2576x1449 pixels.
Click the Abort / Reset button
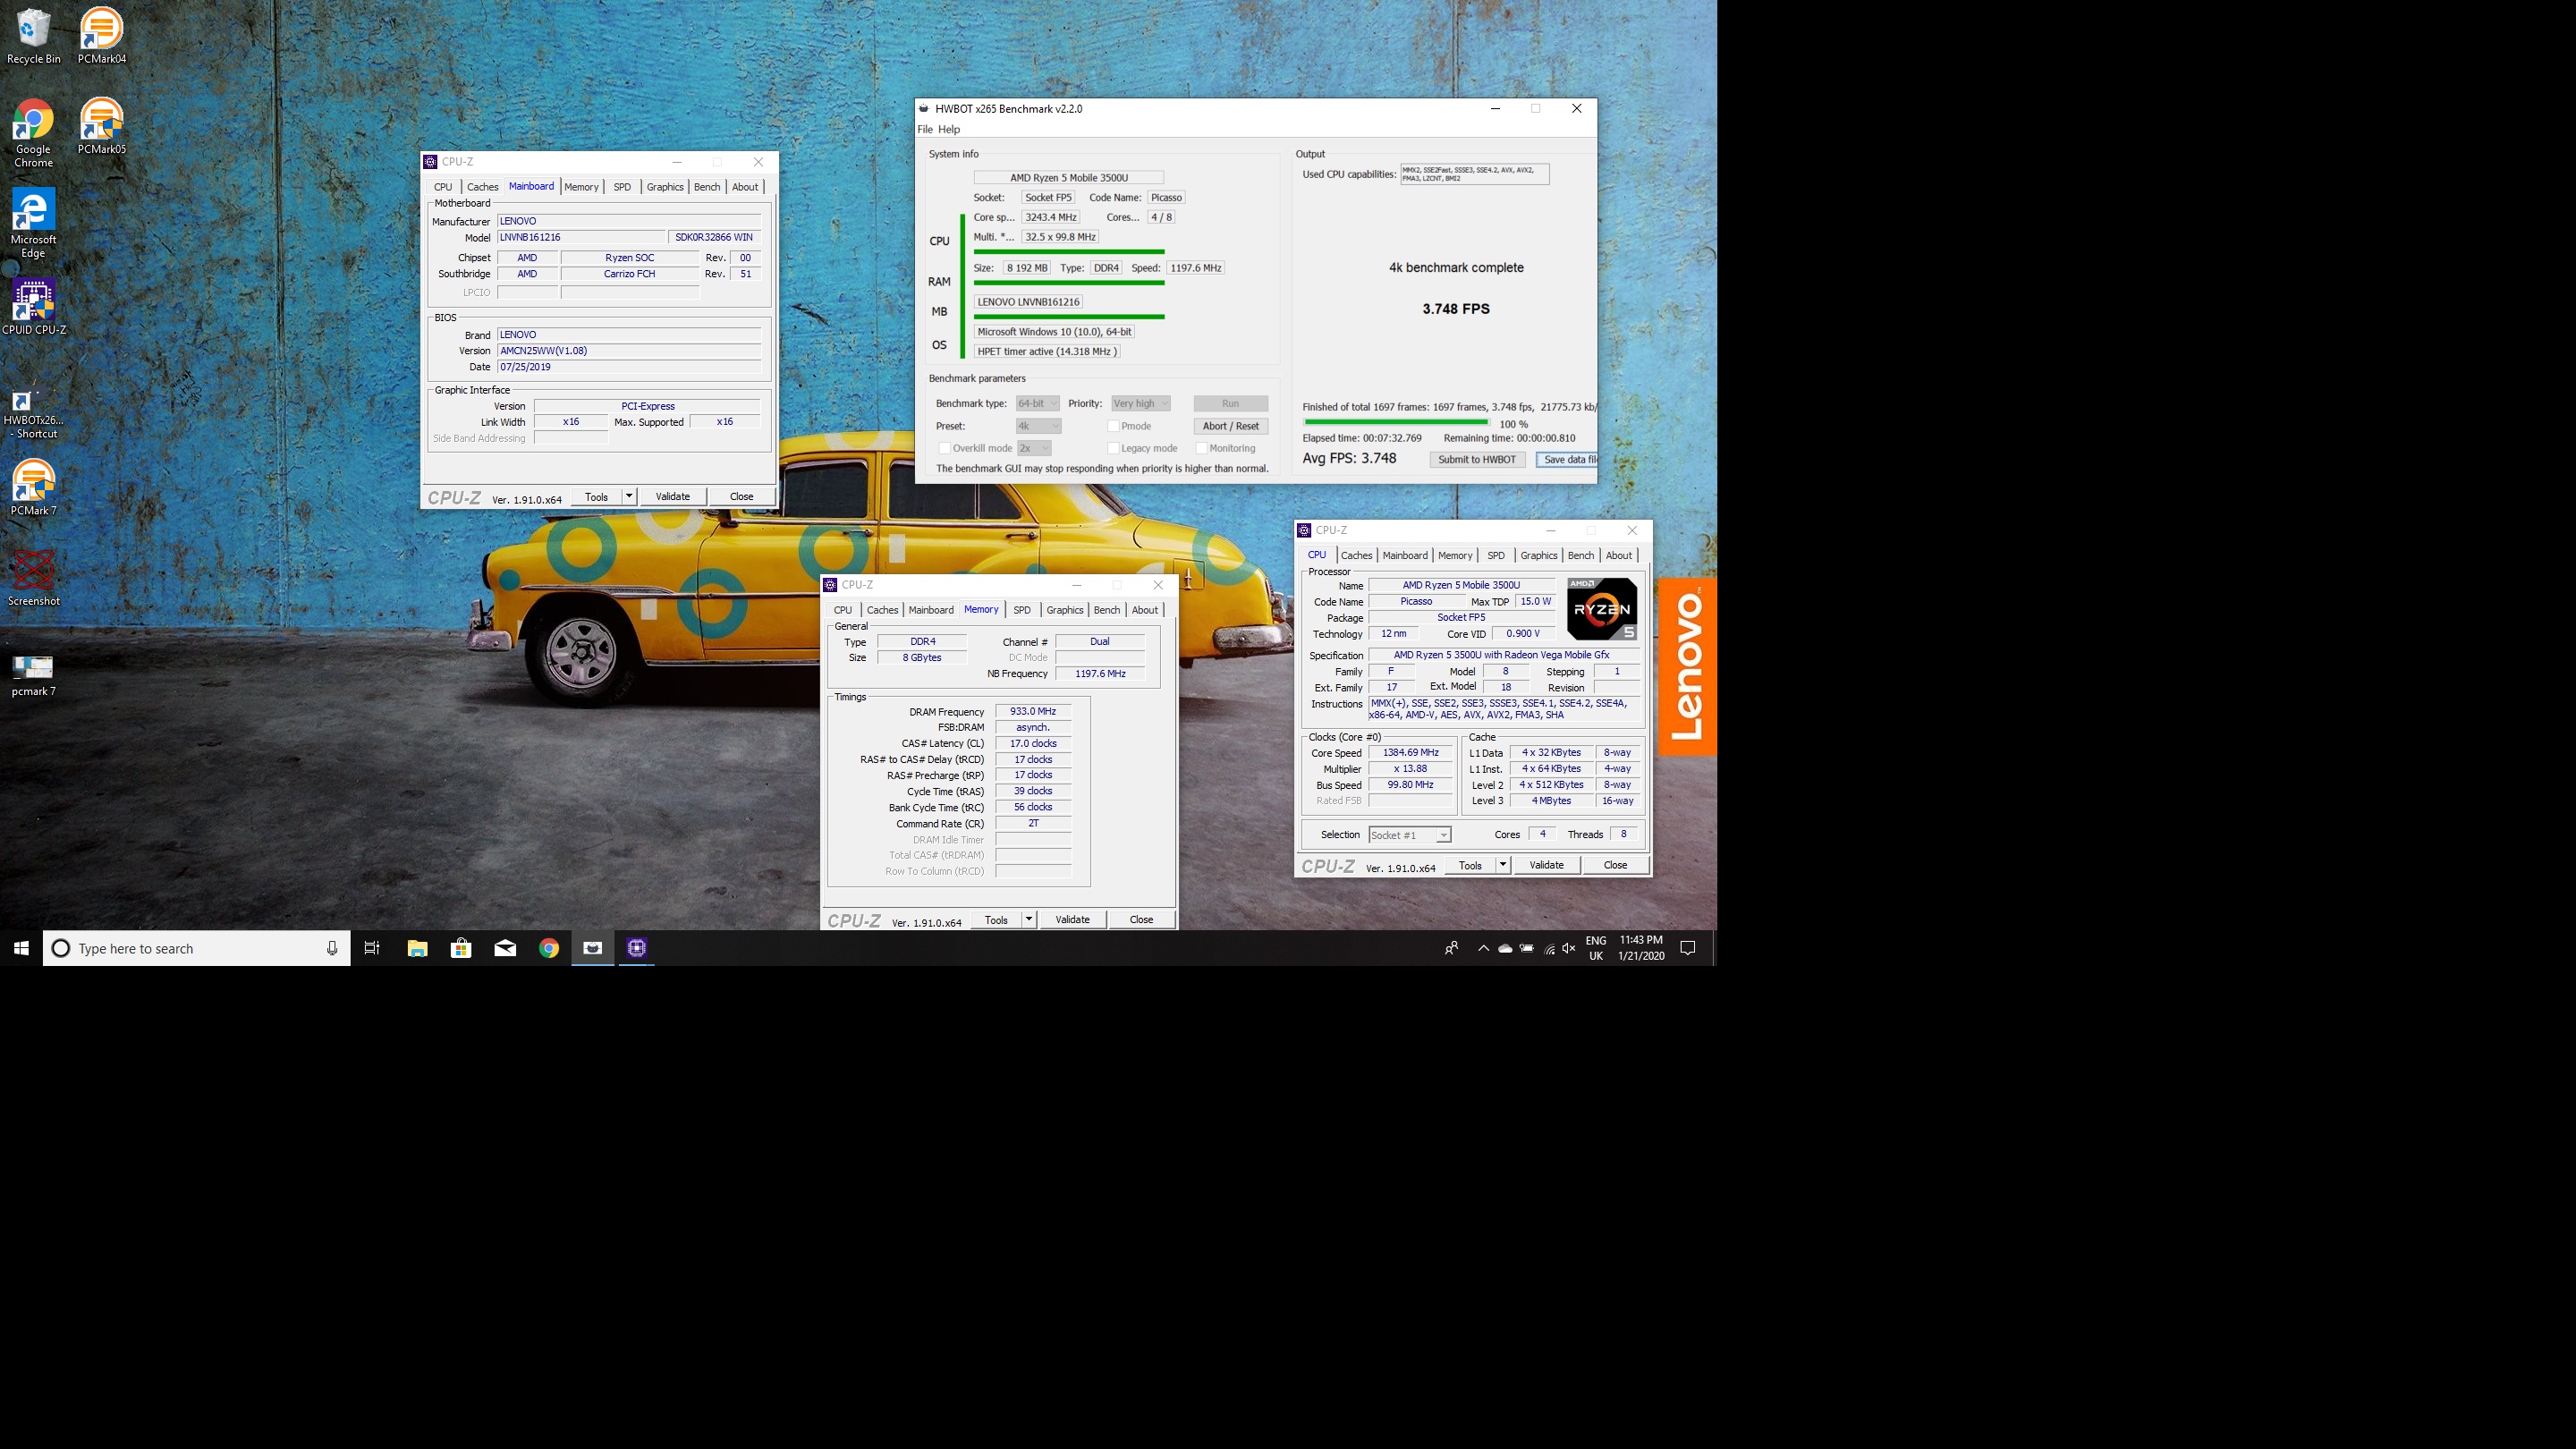click(1231, 426)
